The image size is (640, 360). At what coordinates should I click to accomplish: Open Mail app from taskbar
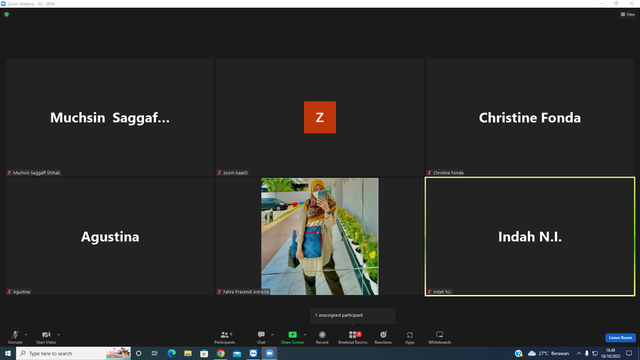[237, 353]
